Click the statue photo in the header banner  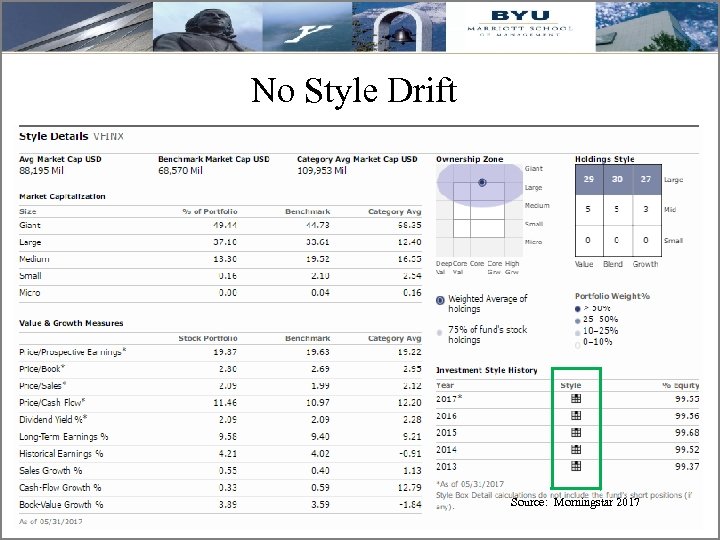tap(208, 27)
